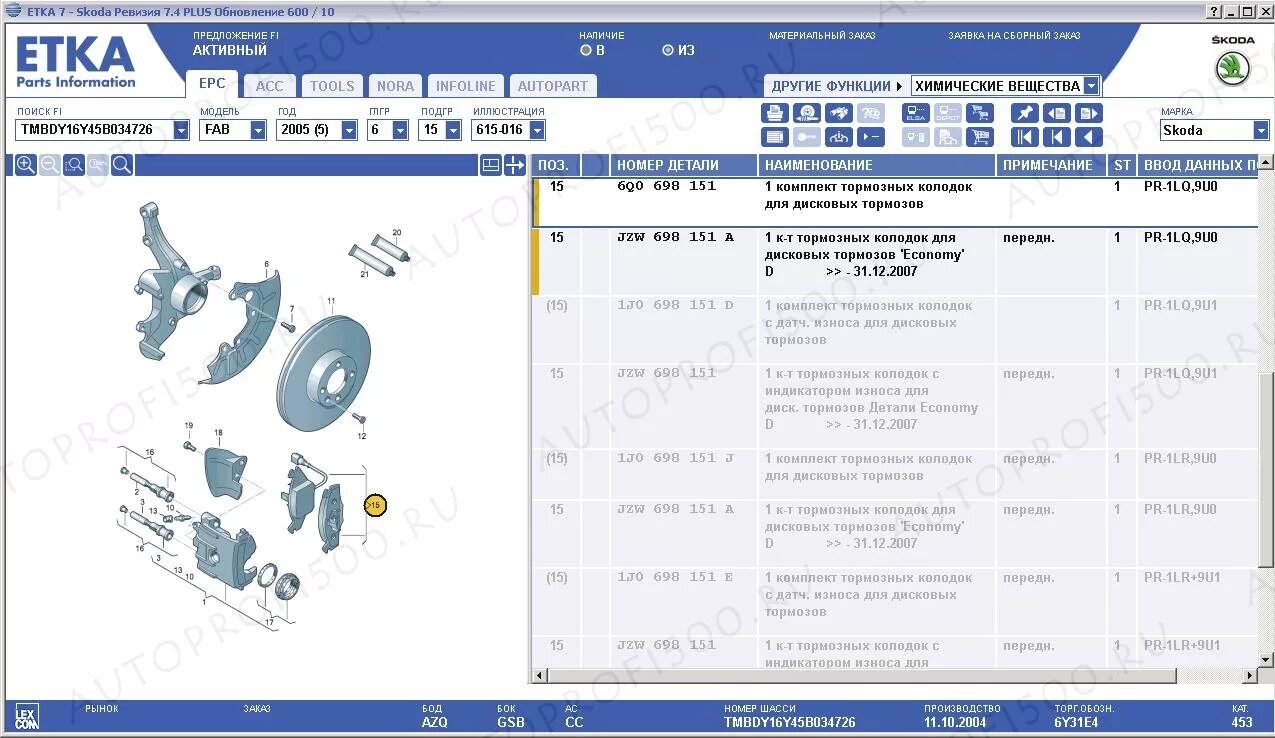Go to previous illustration page icon

point(1057,114)
